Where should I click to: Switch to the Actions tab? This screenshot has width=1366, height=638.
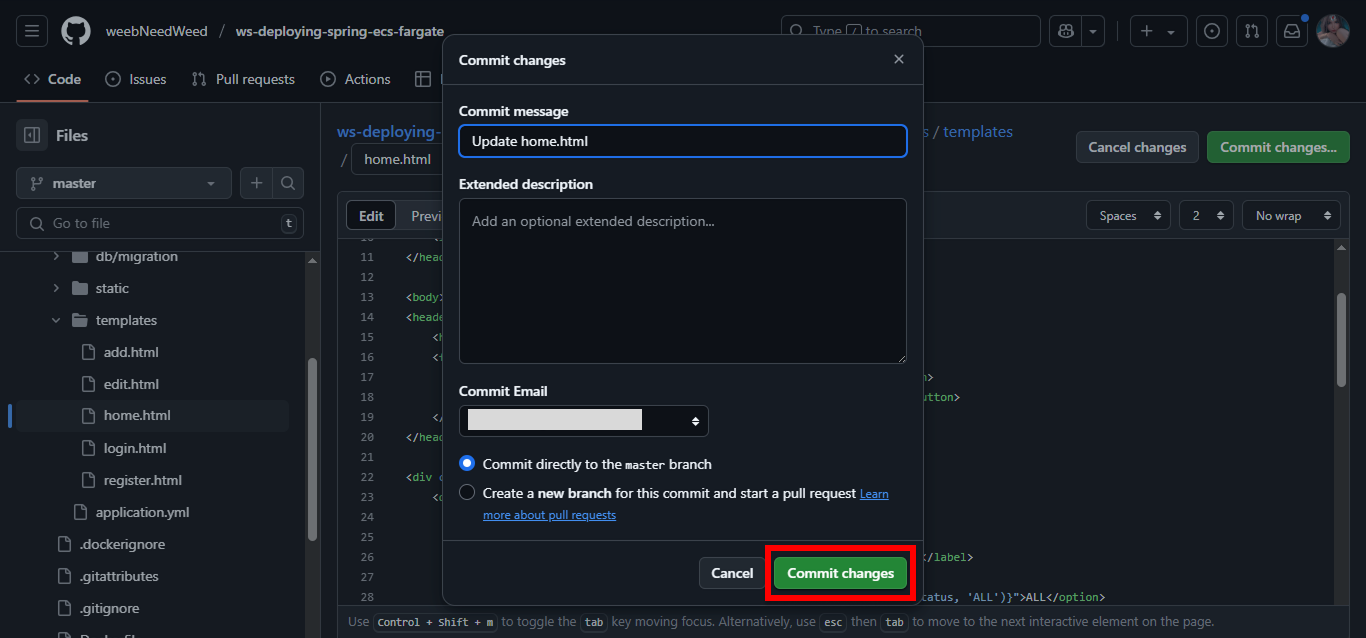click(x=355, y=79)
